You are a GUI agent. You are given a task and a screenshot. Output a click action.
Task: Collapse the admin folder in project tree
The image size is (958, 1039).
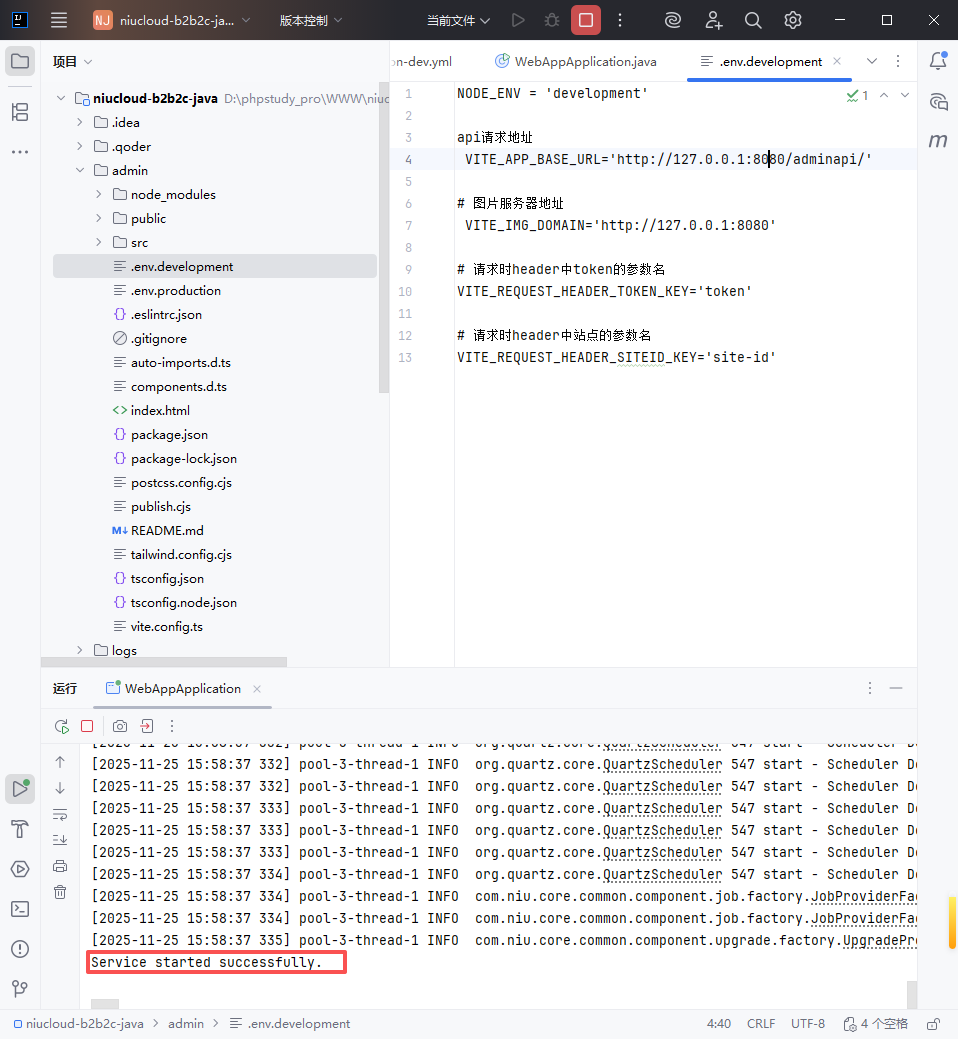pos(80,171)
